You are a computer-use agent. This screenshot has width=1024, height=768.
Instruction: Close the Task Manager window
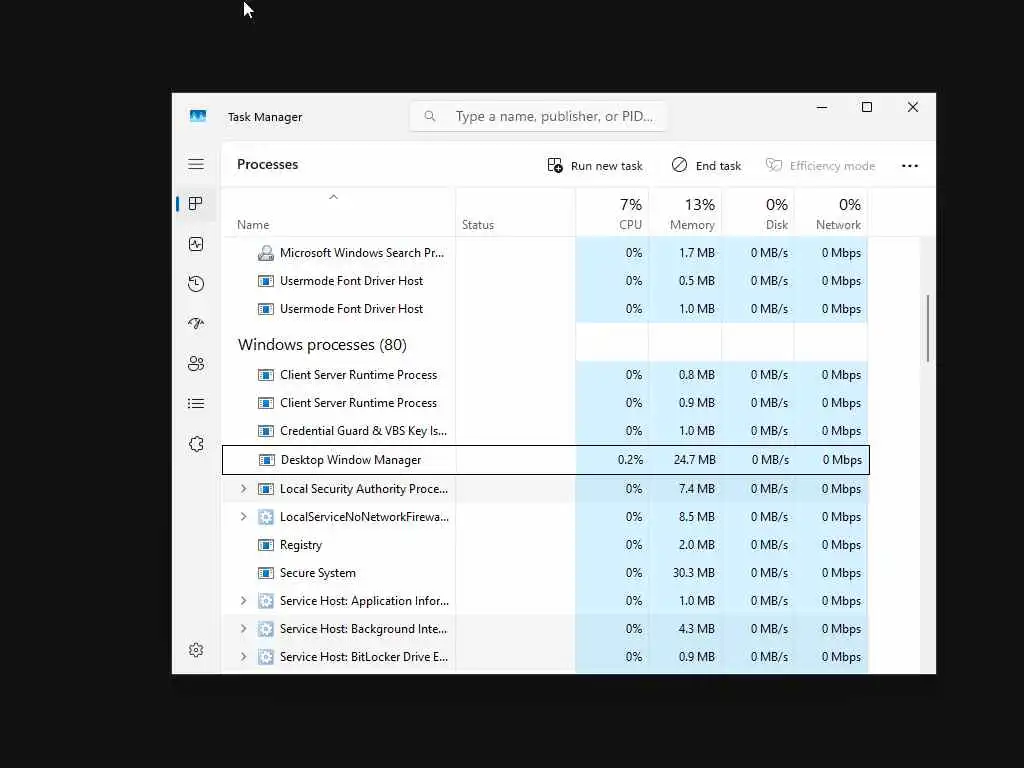pyautogui.click(x=913, y=107)
